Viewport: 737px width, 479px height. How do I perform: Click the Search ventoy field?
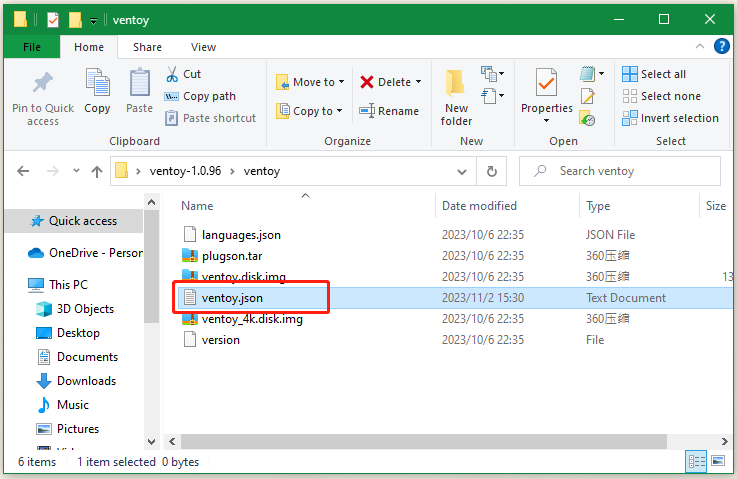coord(620,171)
